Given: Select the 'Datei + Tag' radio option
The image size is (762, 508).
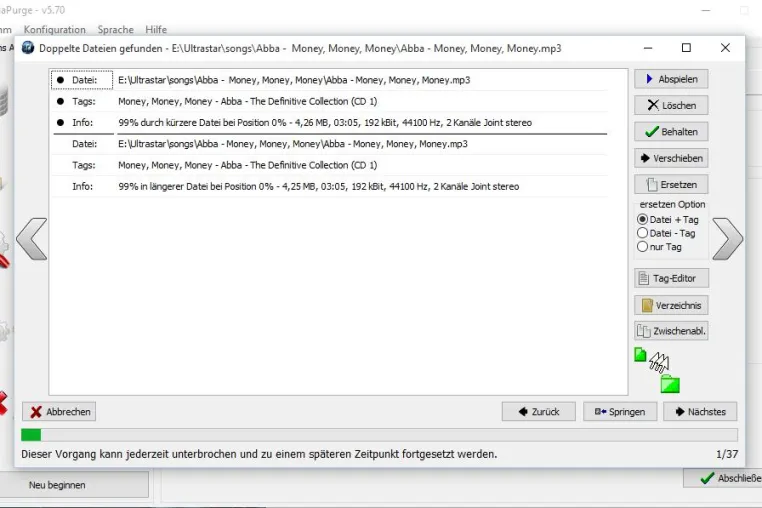Looking at the screenshot, I should coord(668,220).
